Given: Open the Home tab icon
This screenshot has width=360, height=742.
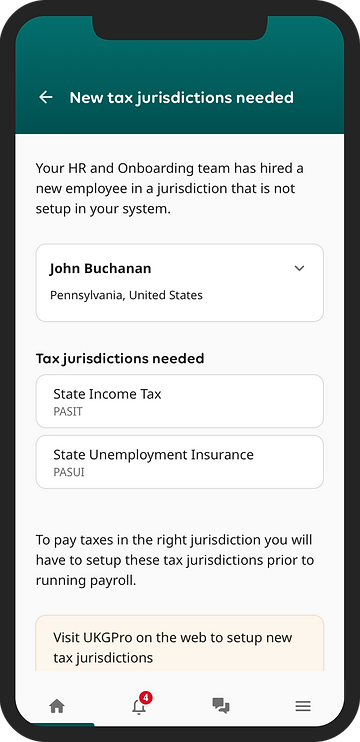Looking at the screenshot, I should 57,707.
